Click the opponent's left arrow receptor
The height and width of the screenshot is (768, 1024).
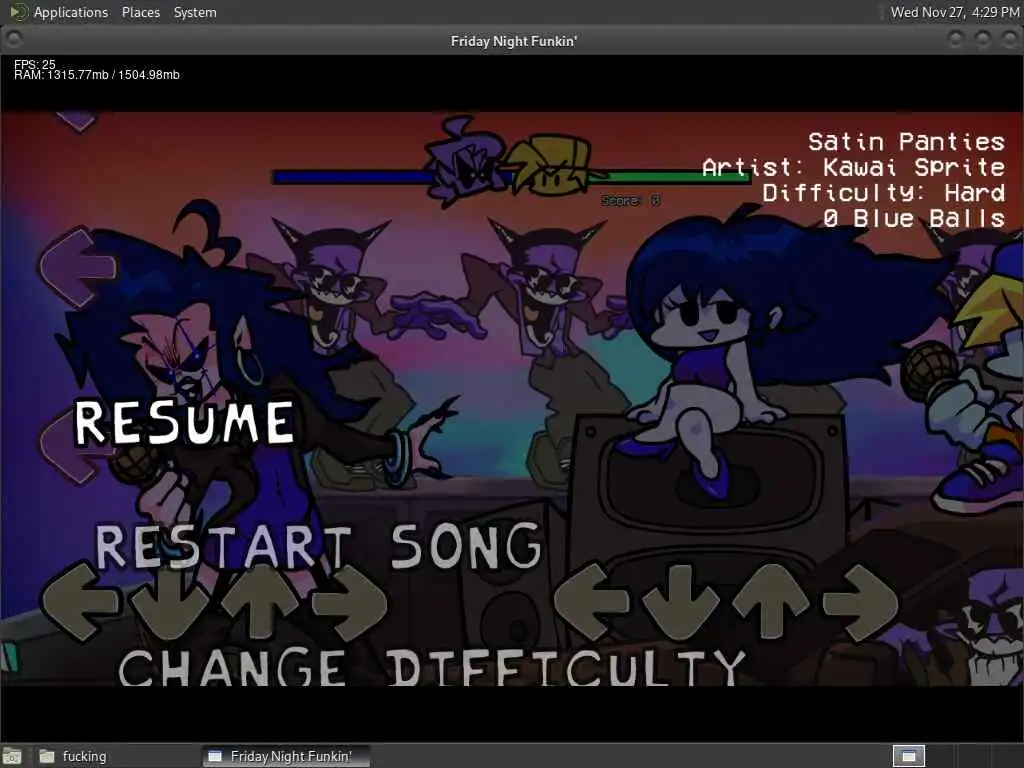click(x=80, y=601)
